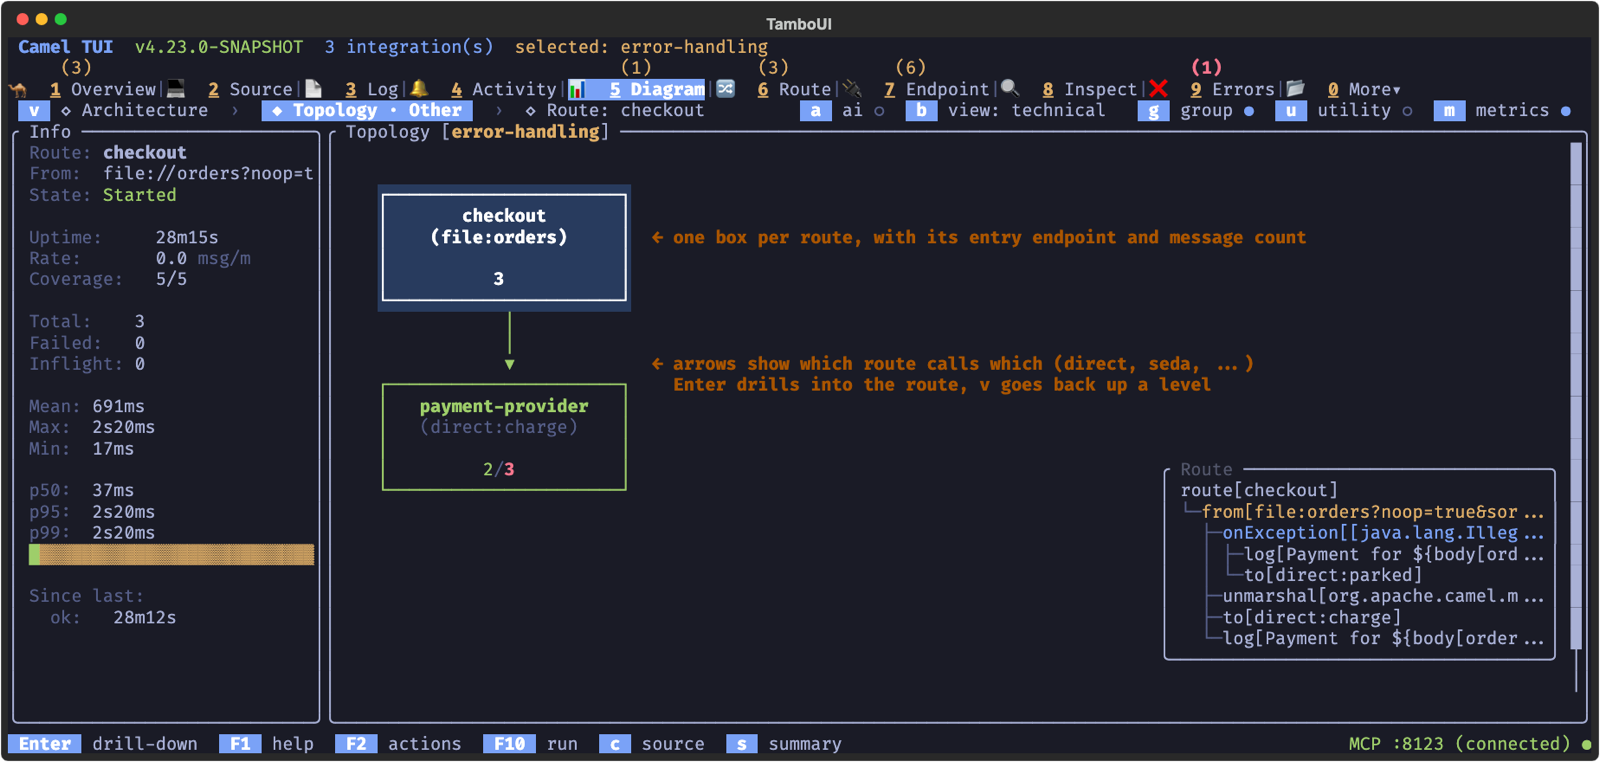This screenshot has height=762, width=1600.
Task: Open the 9 Errors tab
Action: tap(1232, 89)
